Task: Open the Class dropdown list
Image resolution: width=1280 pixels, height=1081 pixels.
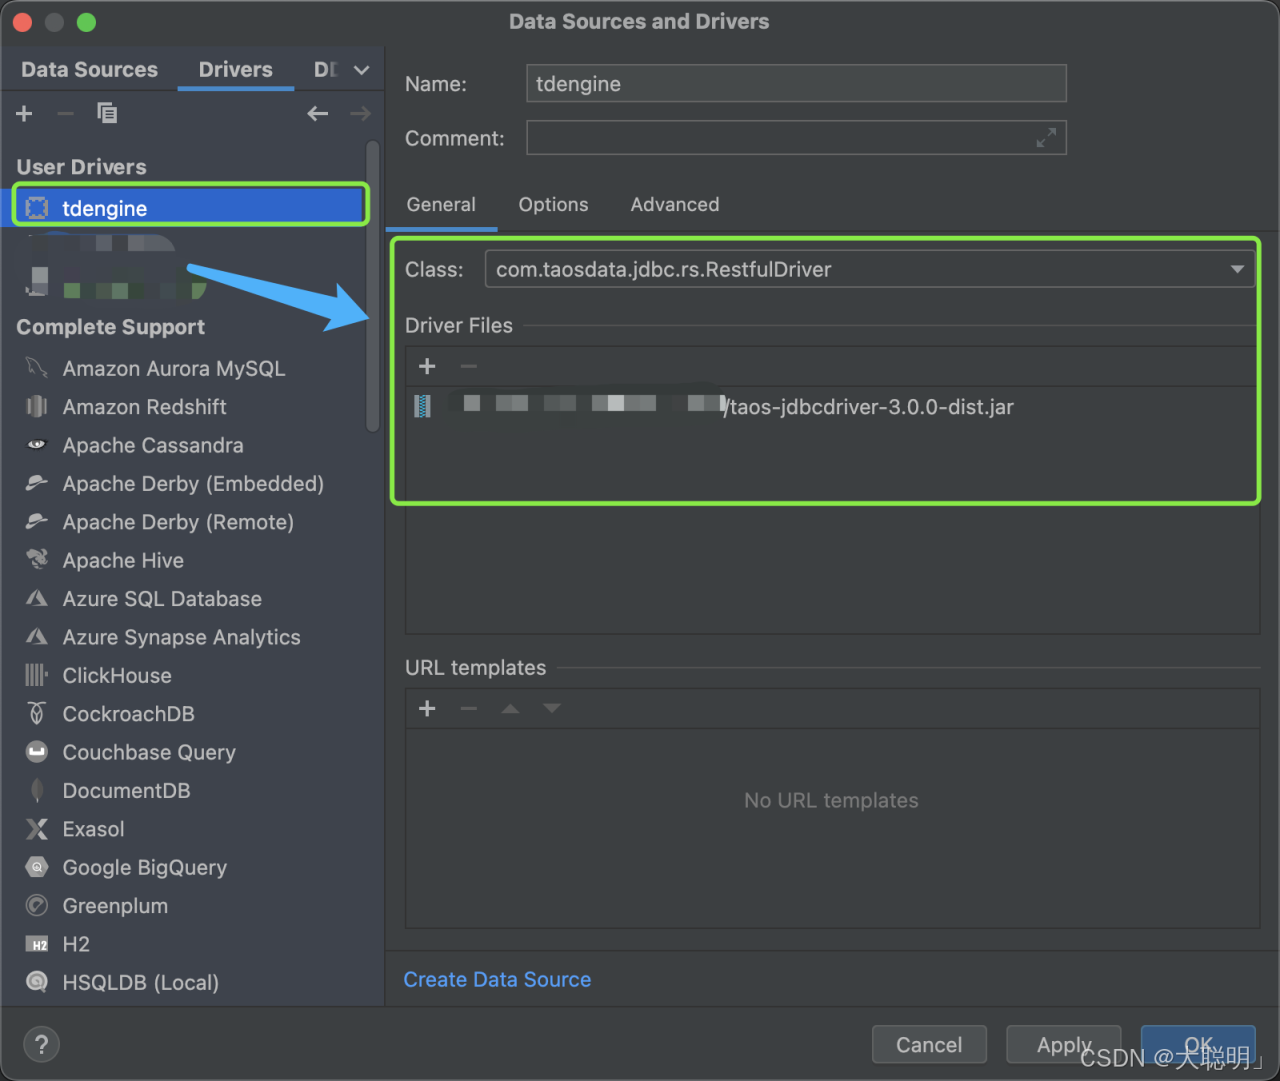Action: [x=1237, y=269]
